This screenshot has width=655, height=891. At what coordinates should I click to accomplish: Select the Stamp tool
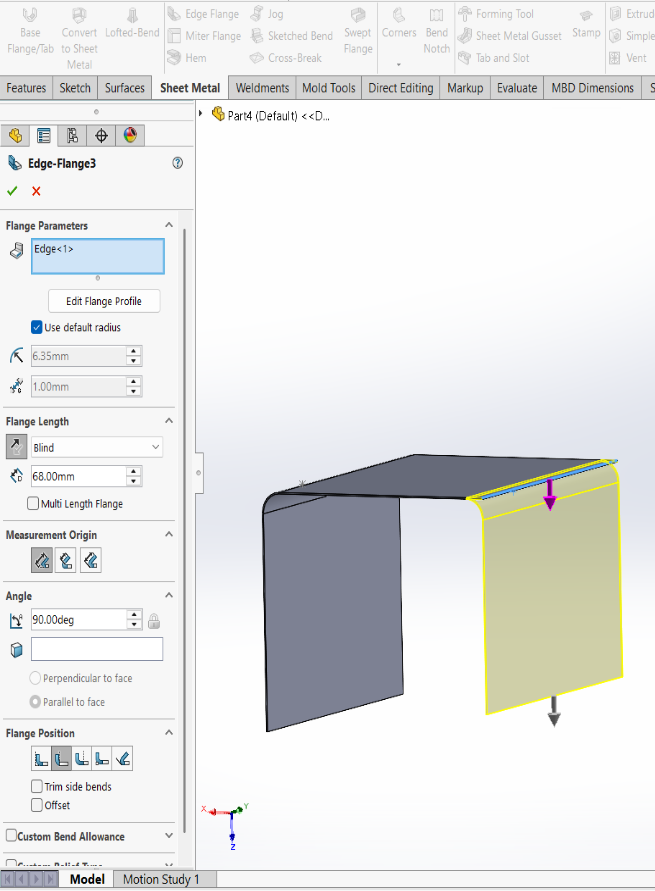pyautogui.click(x=586, y=24)
